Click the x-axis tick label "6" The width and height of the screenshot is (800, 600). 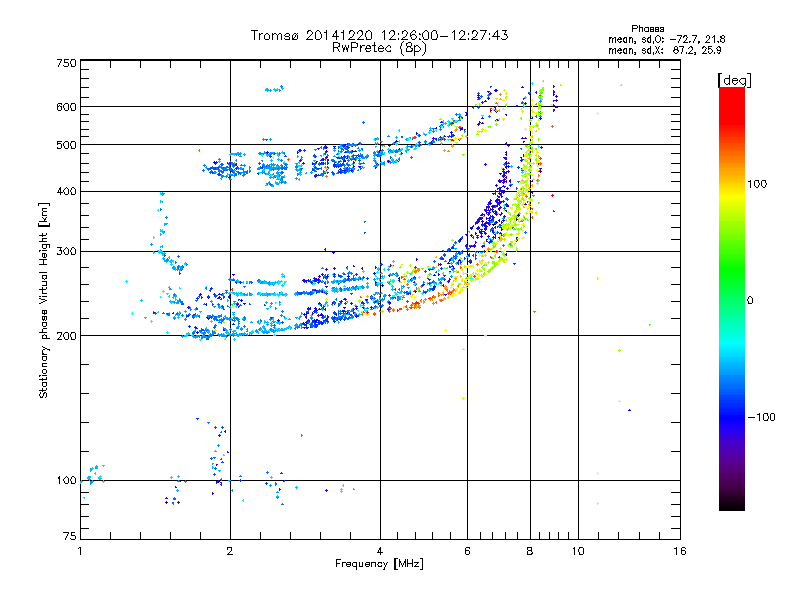point(467,551)
